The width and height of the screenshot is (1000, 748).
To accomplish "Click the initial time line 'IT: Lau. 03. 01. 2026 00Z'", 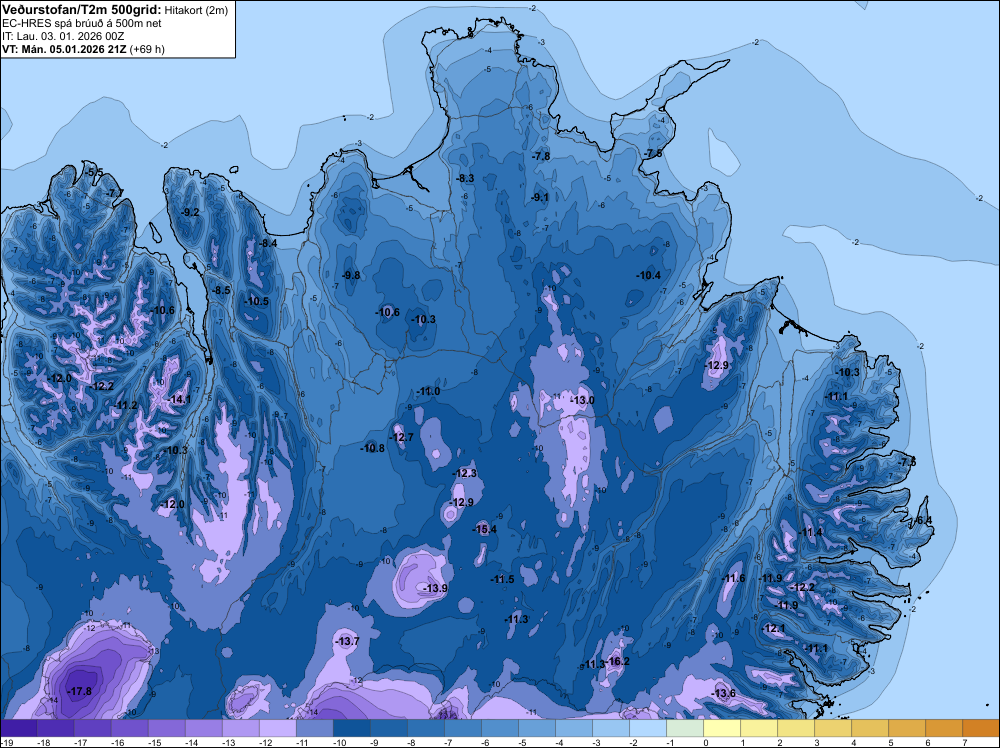I will 62,36.
